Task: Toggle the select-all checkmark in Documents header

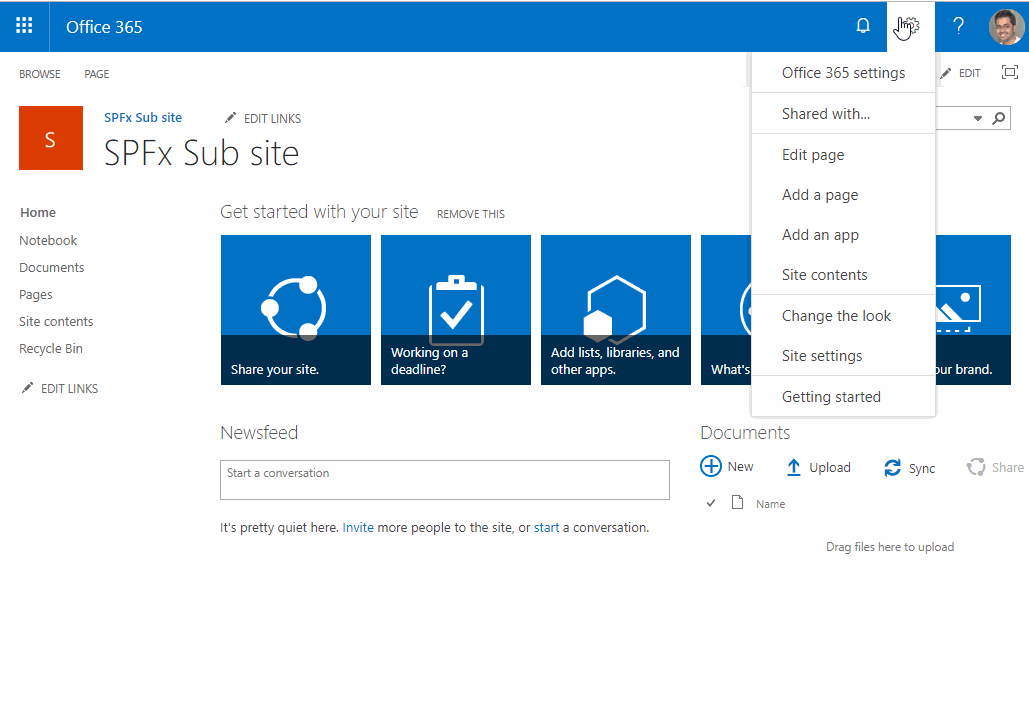Action: pos(711,503)
